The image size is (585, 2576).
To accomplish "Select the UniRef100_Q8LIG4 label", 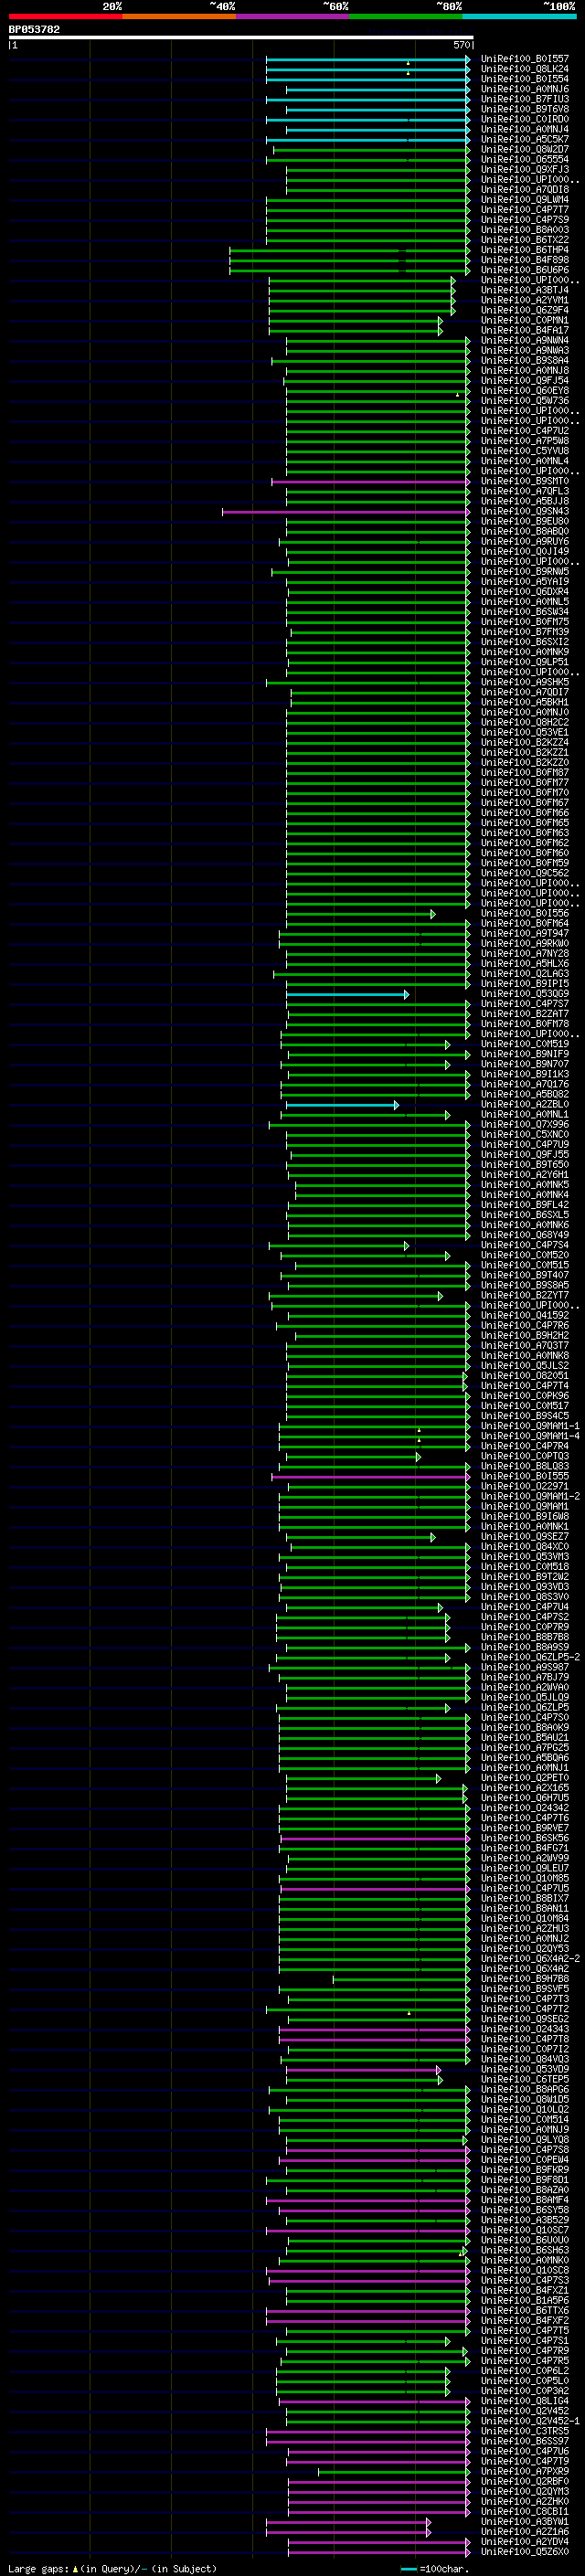I will 524,2400.
